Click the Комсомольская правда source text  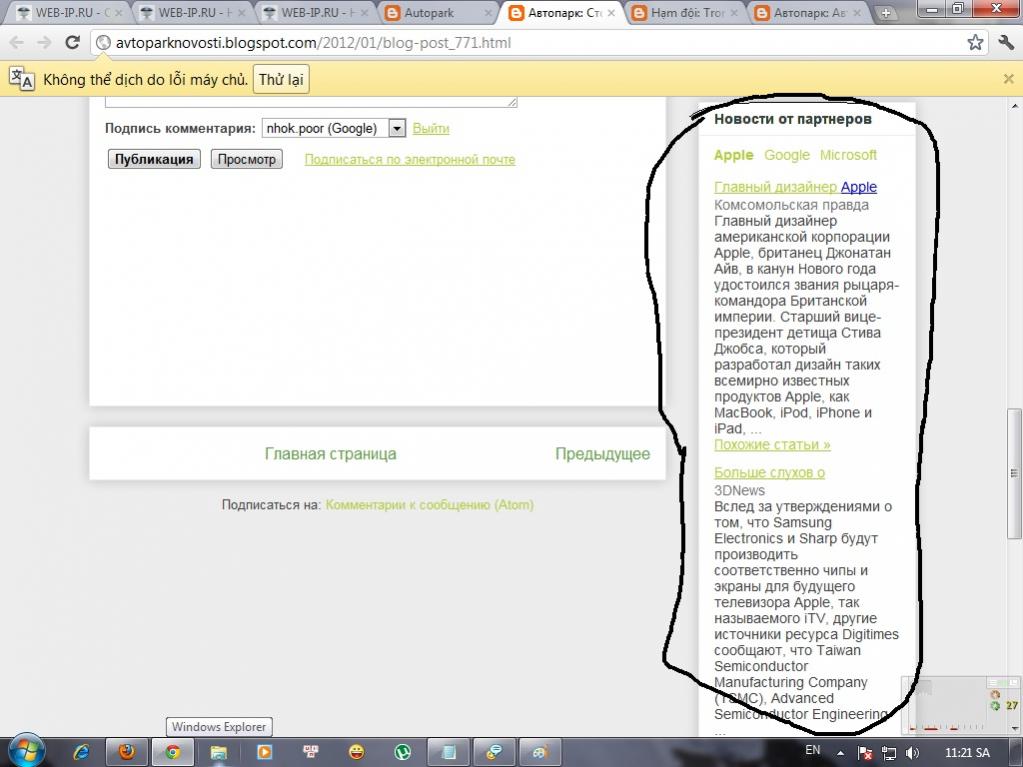click(791, 205)
